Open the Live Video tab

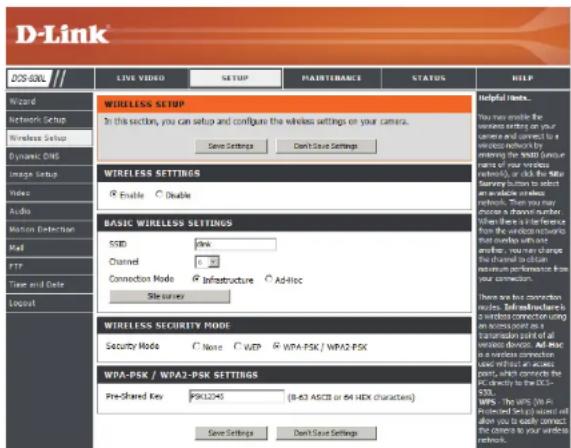click(141, 78)
